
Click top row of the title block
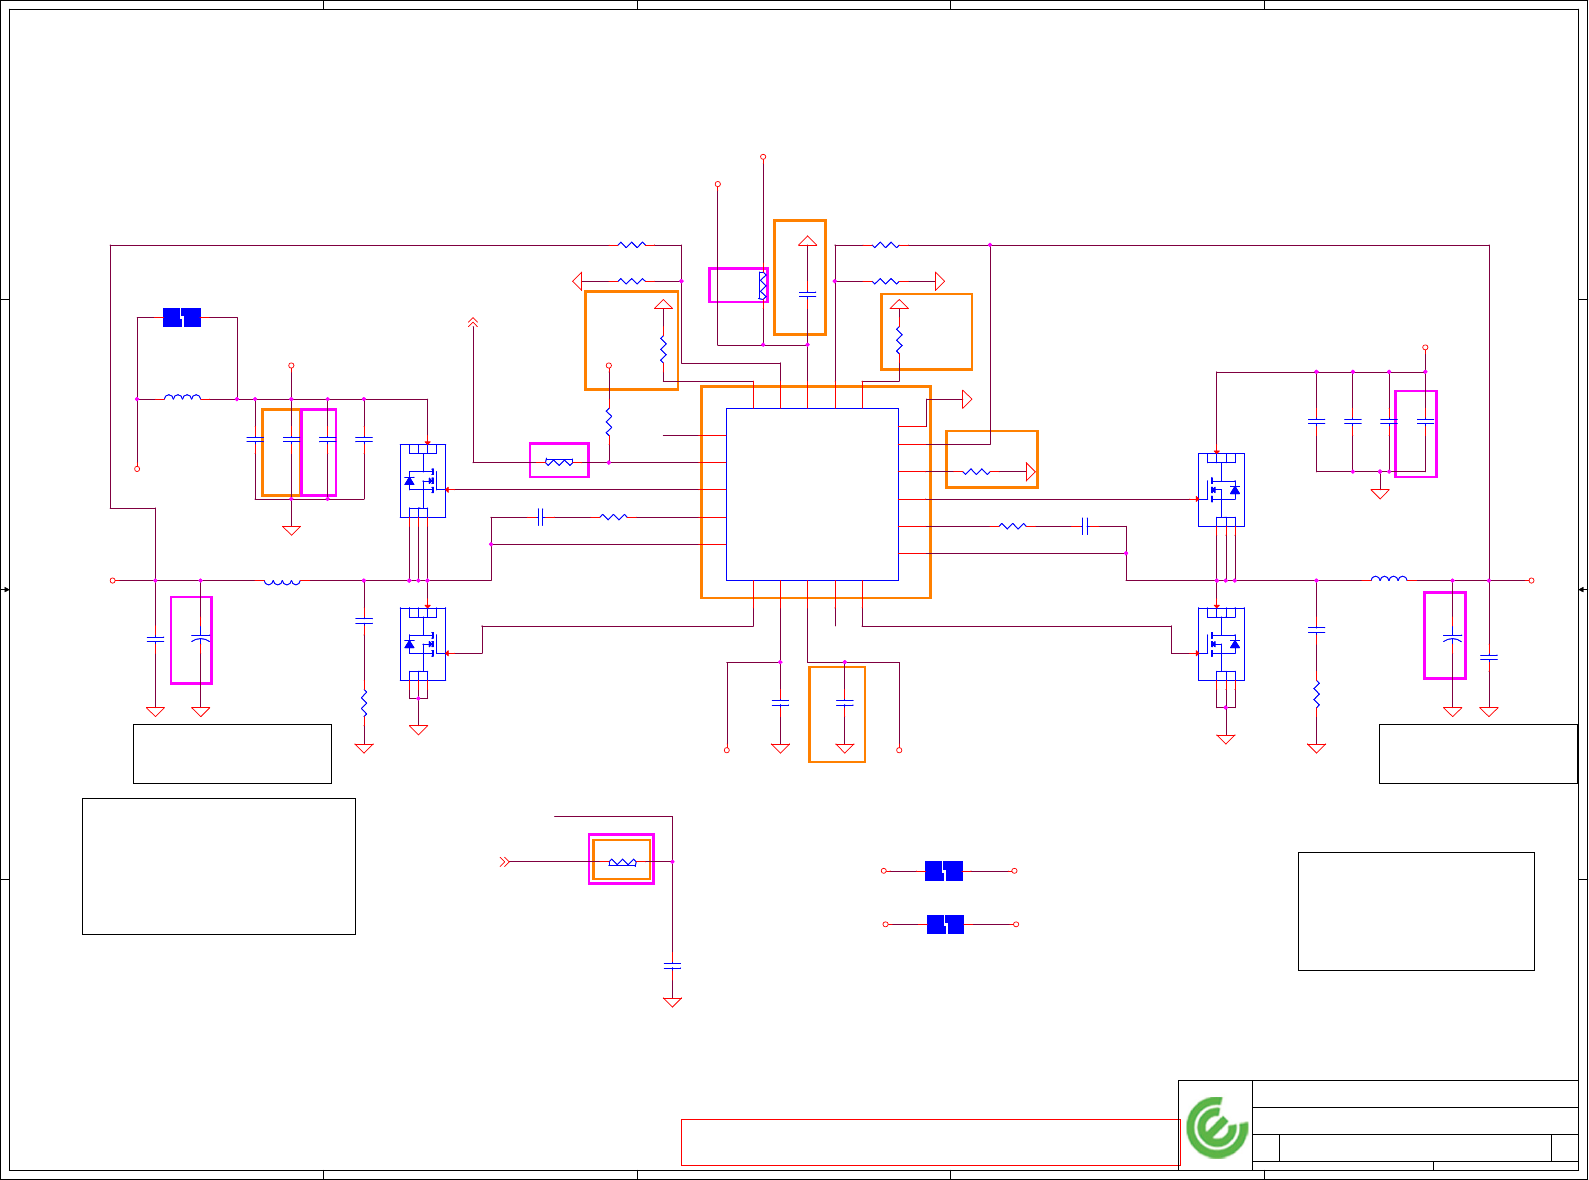[1415, 1094]
